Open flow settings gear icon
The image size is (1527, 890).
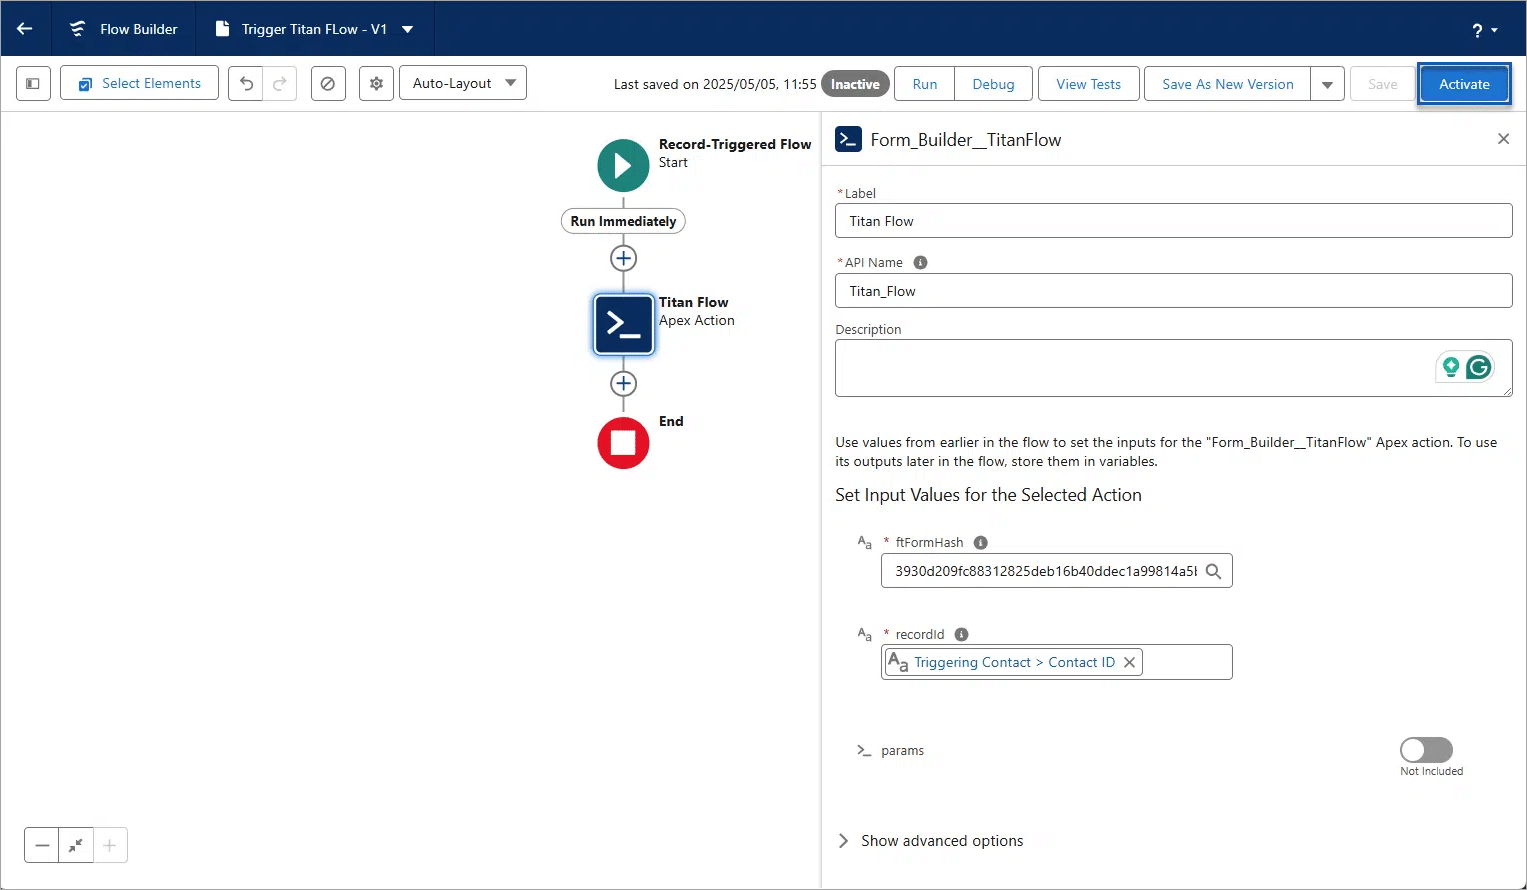click(x=376, y=84)
